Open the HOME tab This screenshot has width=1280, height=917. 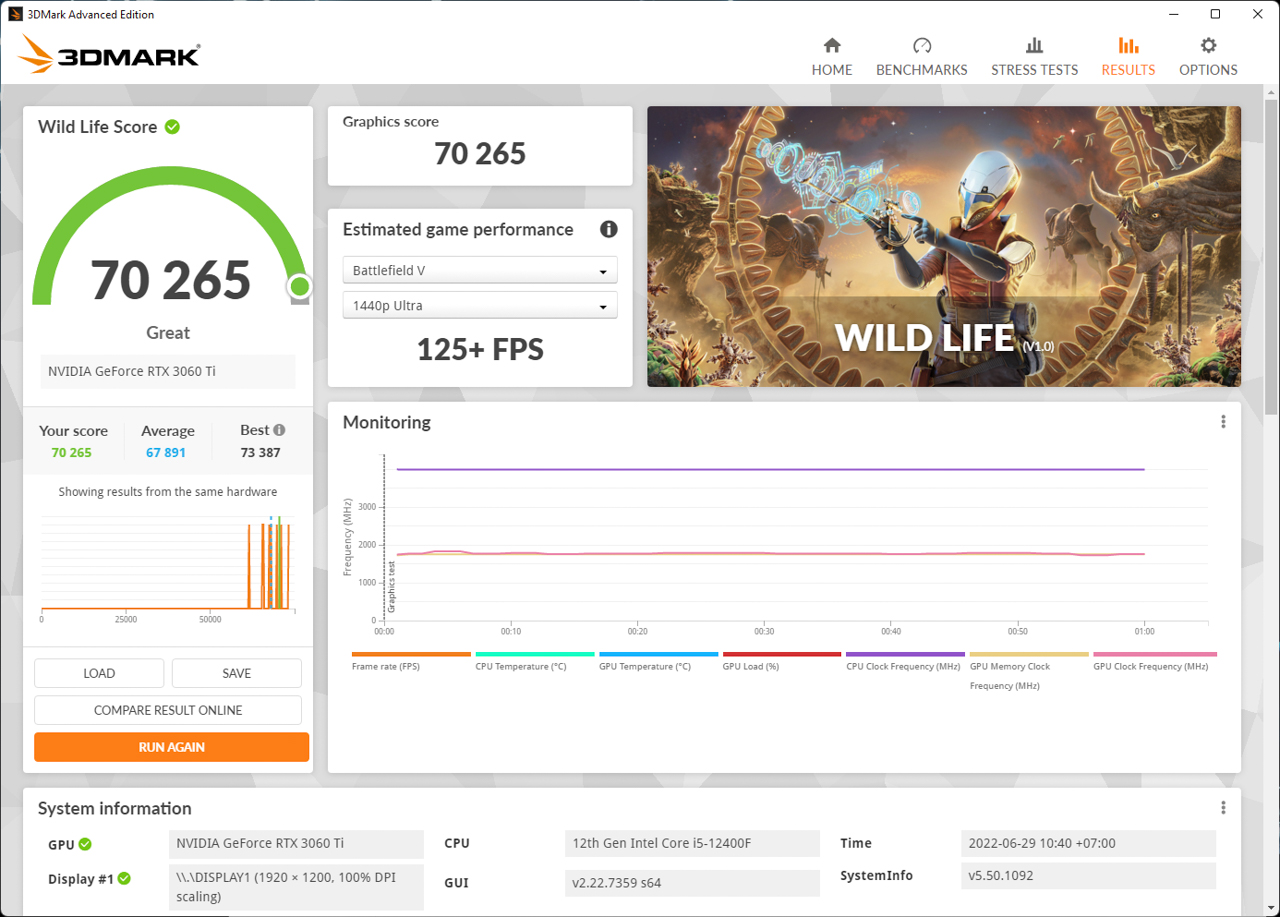click(832, 57)
